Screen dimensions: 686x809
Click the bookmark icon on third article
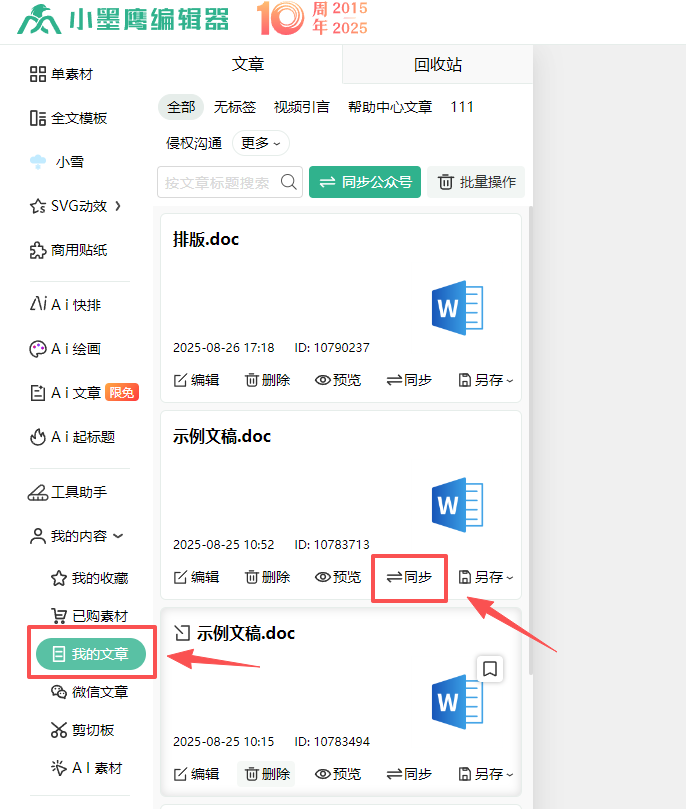(x=489, y=669)
